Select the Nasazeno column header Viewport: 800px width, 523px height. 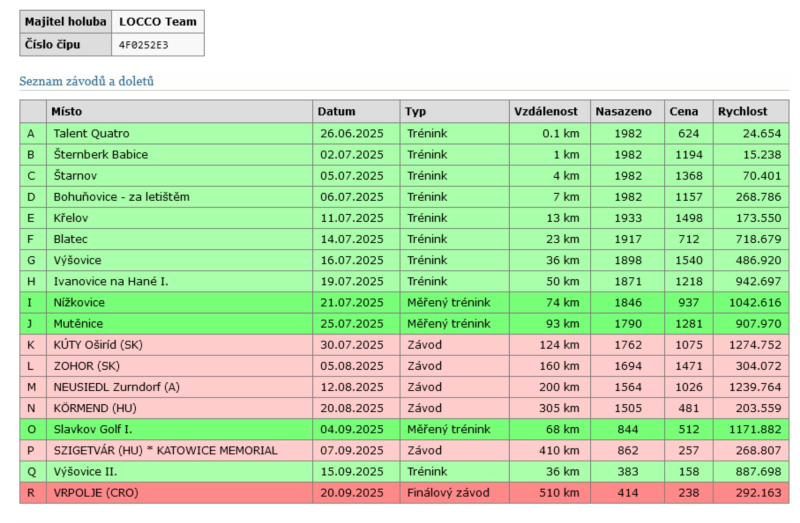(x=623, y=112)
